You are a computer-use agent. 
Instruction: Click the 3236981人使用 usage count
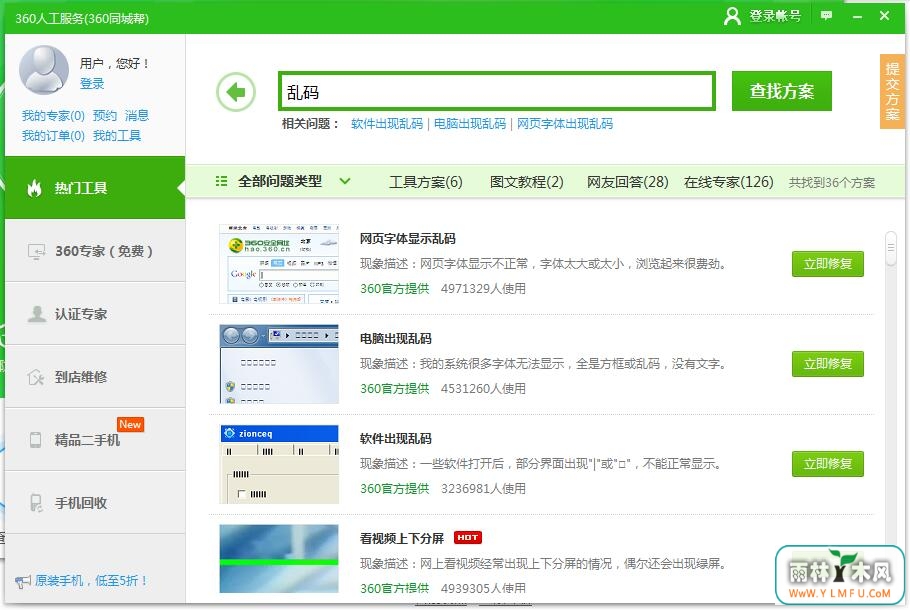(483, 489)
